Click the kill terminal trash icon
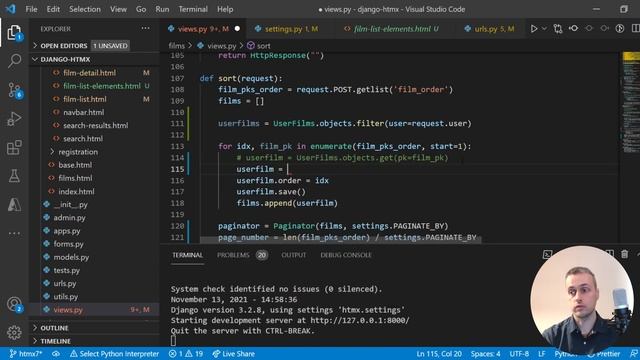 [624, 254]
